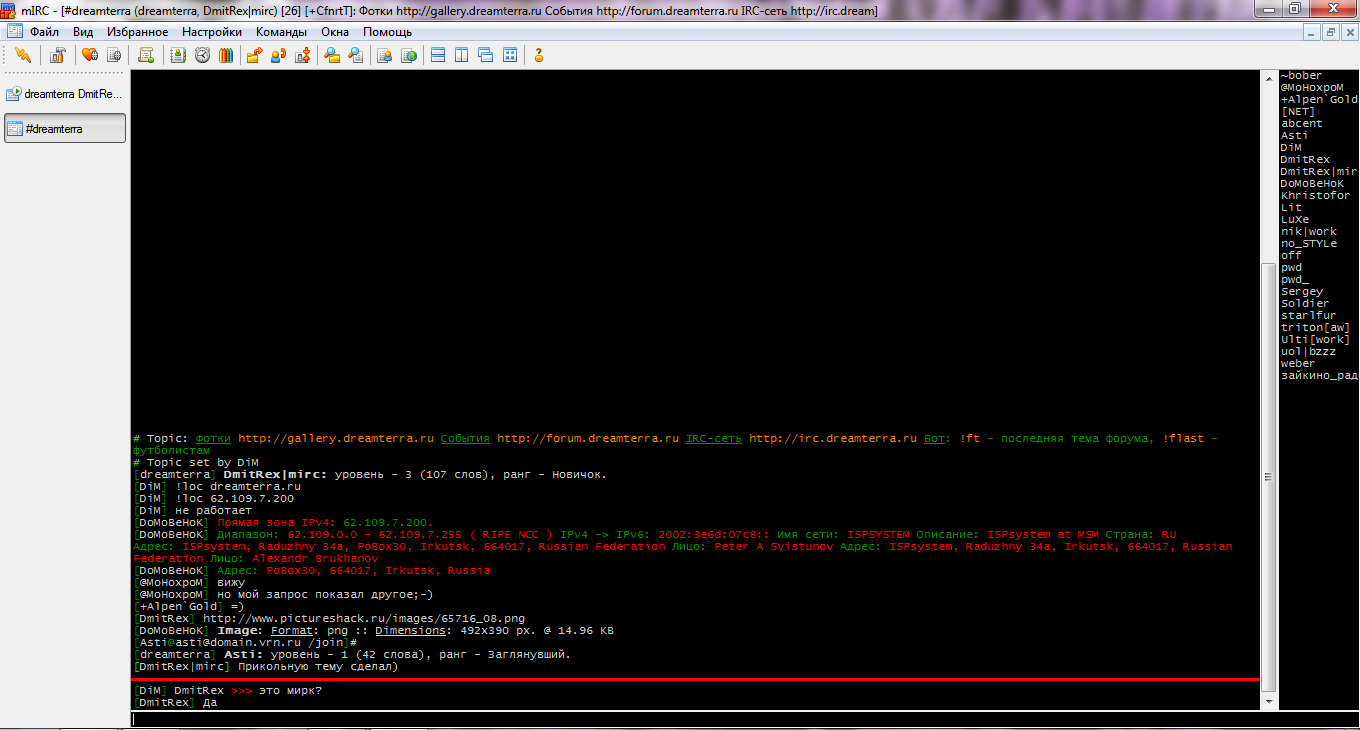Viewport: 1360px width, 730px height.
Task: Open the pictureshack.ru image URL
Action: (x=364, y=619)
